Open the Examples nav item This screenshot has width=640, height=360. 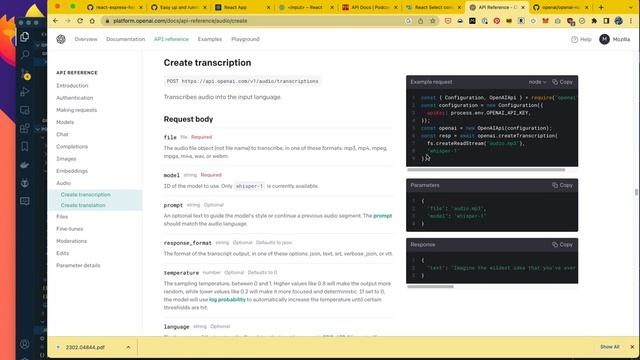pyautogui.click(x=210, y=39)
